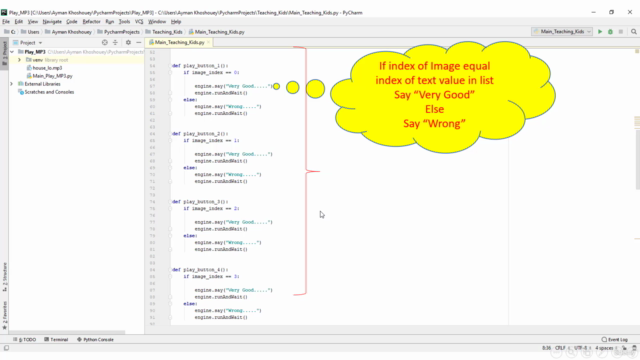Collapse all in the Project panel
Screen dimensions: 640x360
(x=115, y=42)
